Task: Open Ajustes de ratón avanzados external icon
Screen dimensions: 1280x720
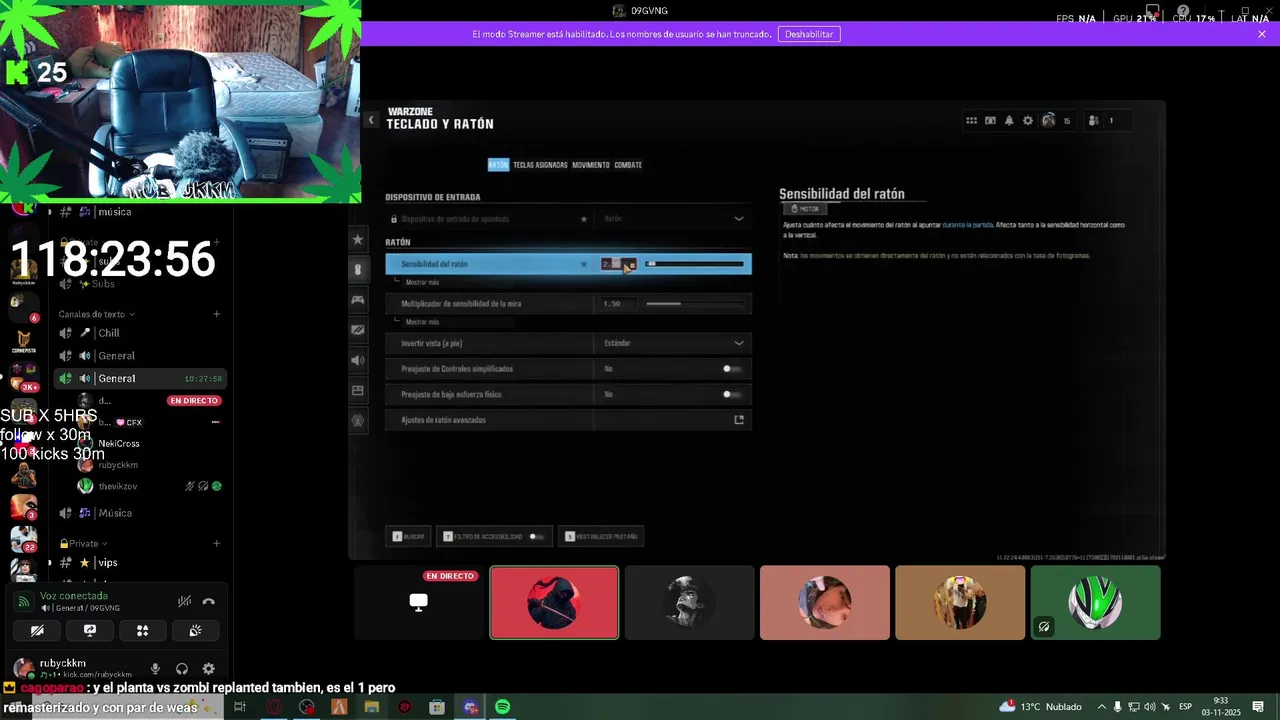Action: click(x=739, y=420)
